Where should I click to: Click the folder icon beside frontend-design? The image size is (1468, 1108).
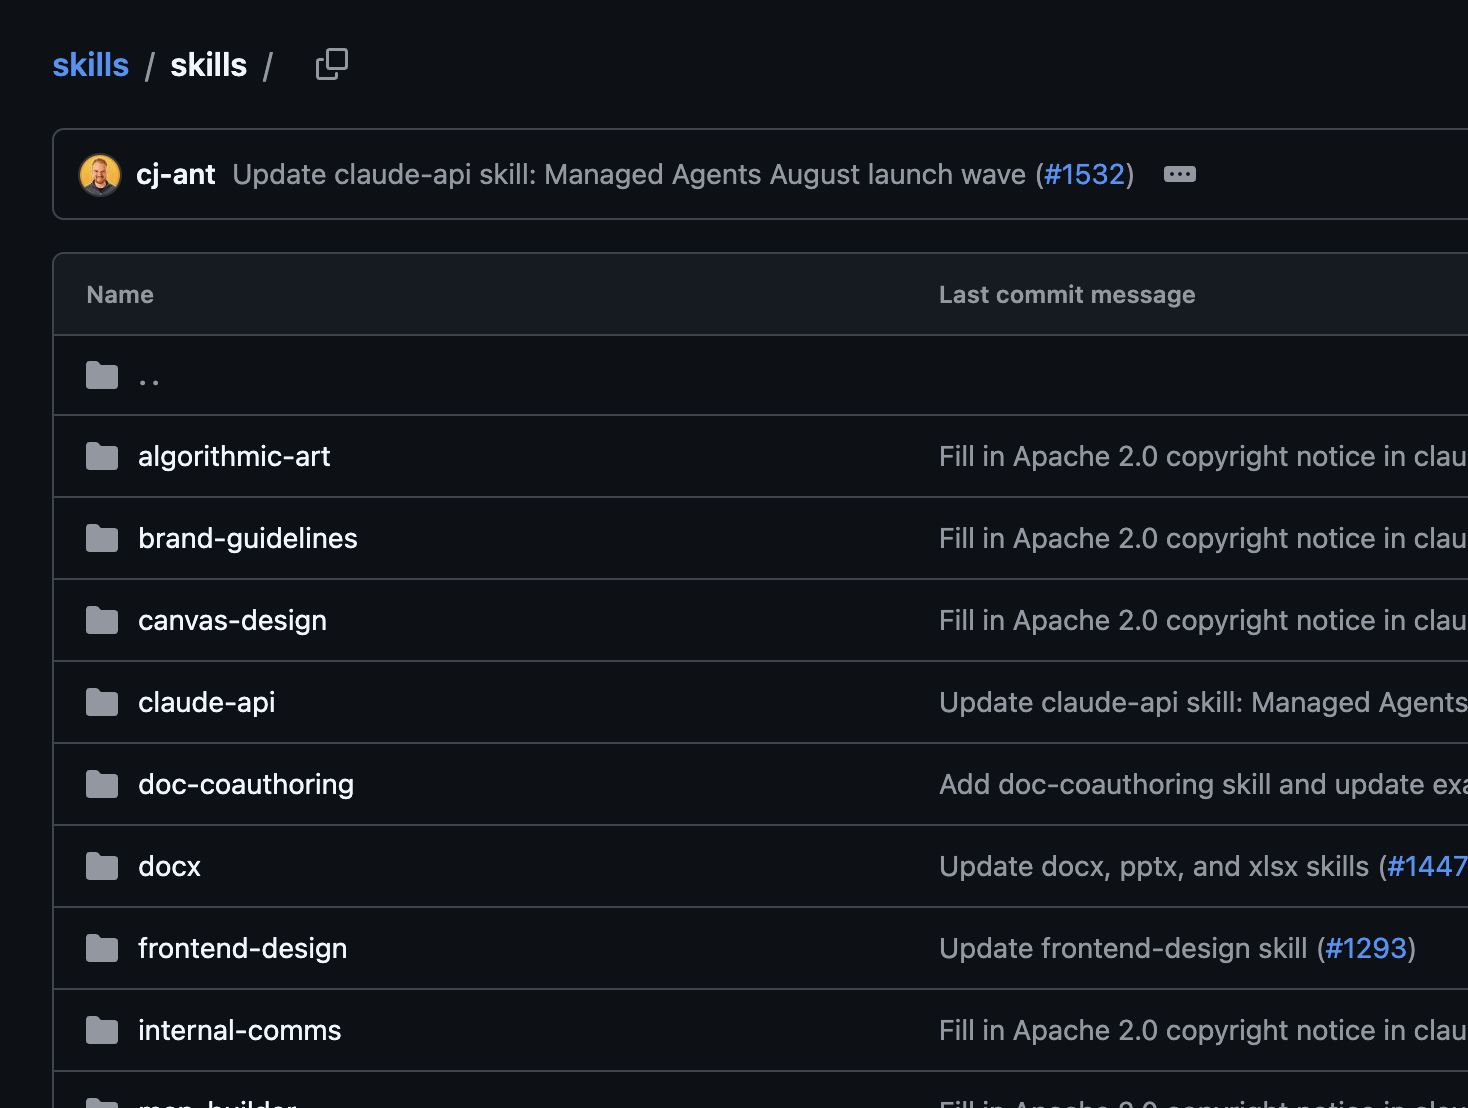[102, 948]
